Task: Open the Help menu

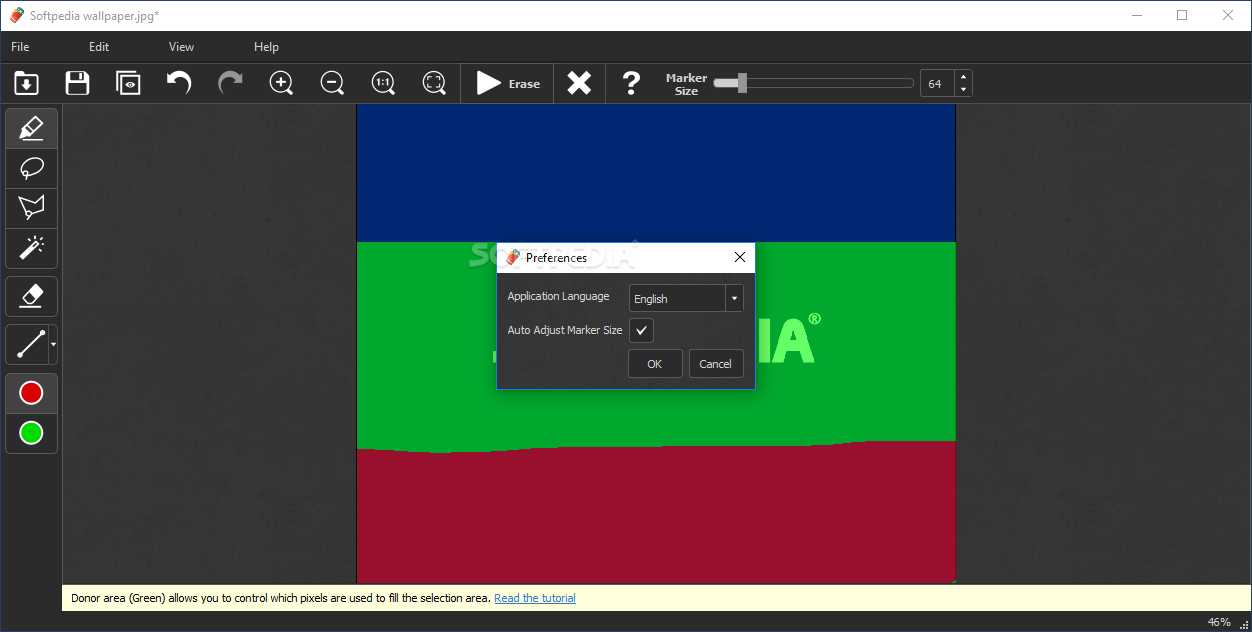Action: coord(266,47)
